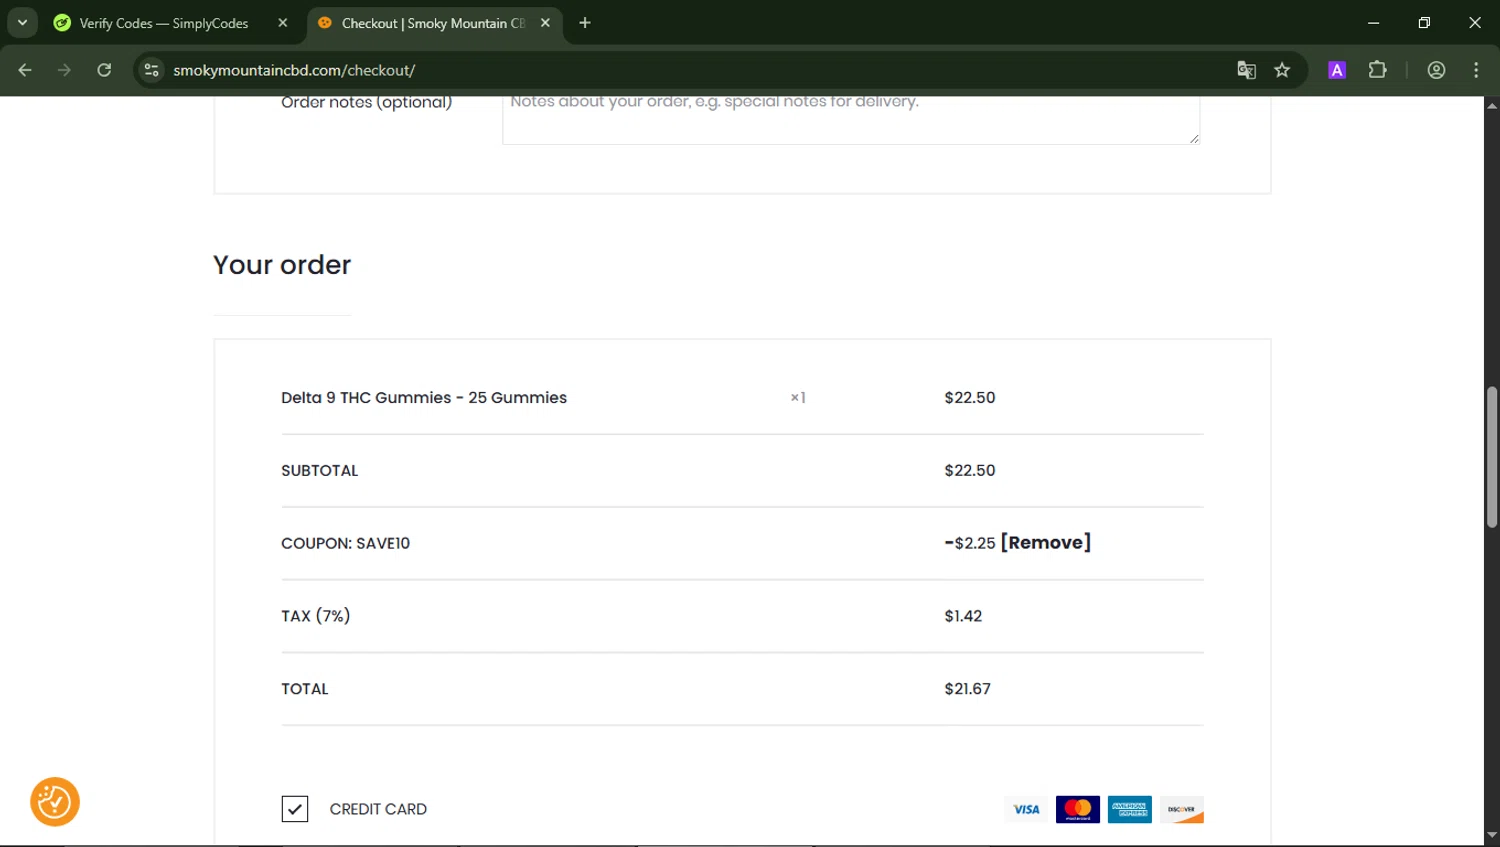The width and height of the screenshot is (1500, 847).
Task: Click Delta 9 THC Gummies product name
Action: [x=424, y=398]
